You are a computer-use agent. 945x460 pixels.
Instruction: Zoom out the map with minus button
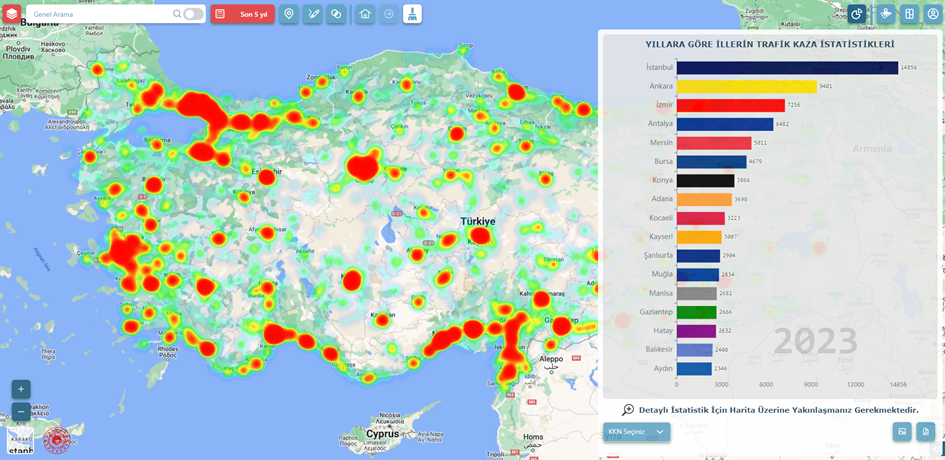pyautogui.click(x=21, y=411)
